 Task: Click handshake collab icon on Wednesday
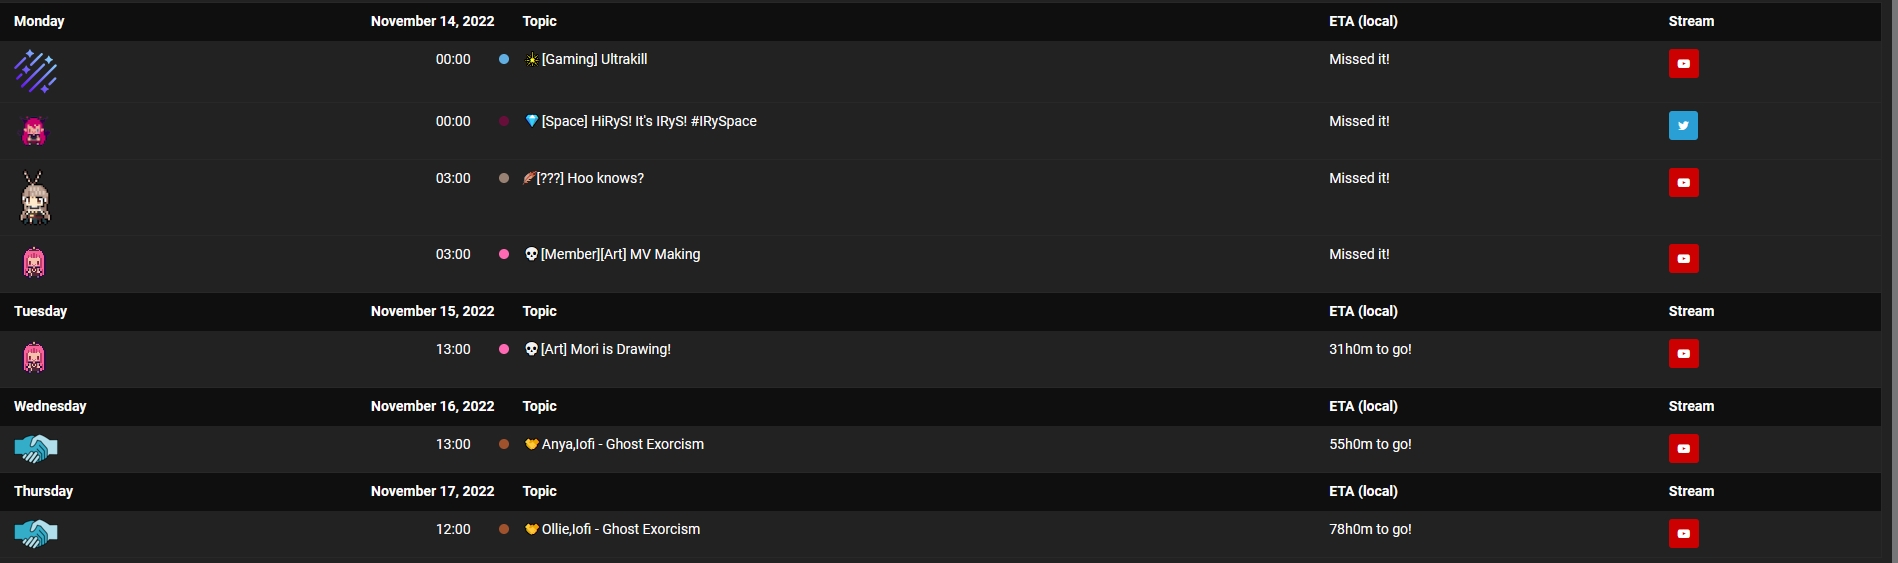pyautogui.click(x=36, y=448)
